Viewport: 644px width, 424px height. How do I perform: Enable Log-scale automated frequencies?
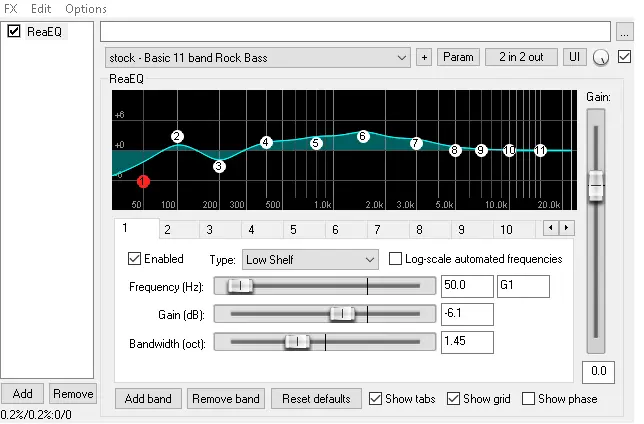click(395, 259)
